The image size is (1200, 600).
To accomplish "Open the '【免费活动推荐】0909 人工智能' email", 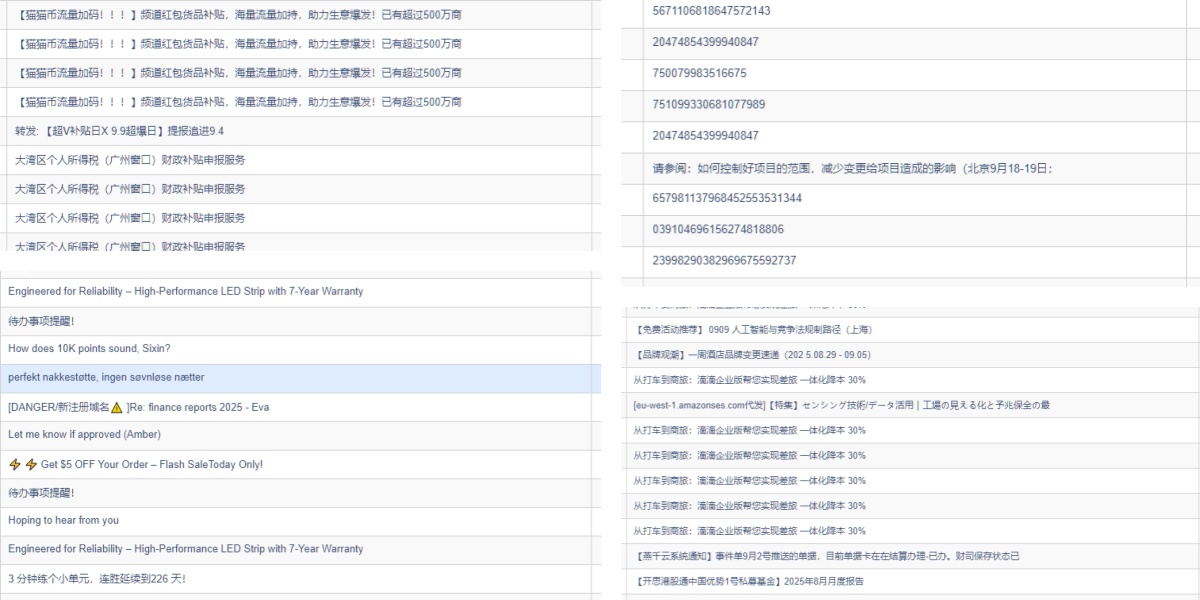I will point(753,329).
